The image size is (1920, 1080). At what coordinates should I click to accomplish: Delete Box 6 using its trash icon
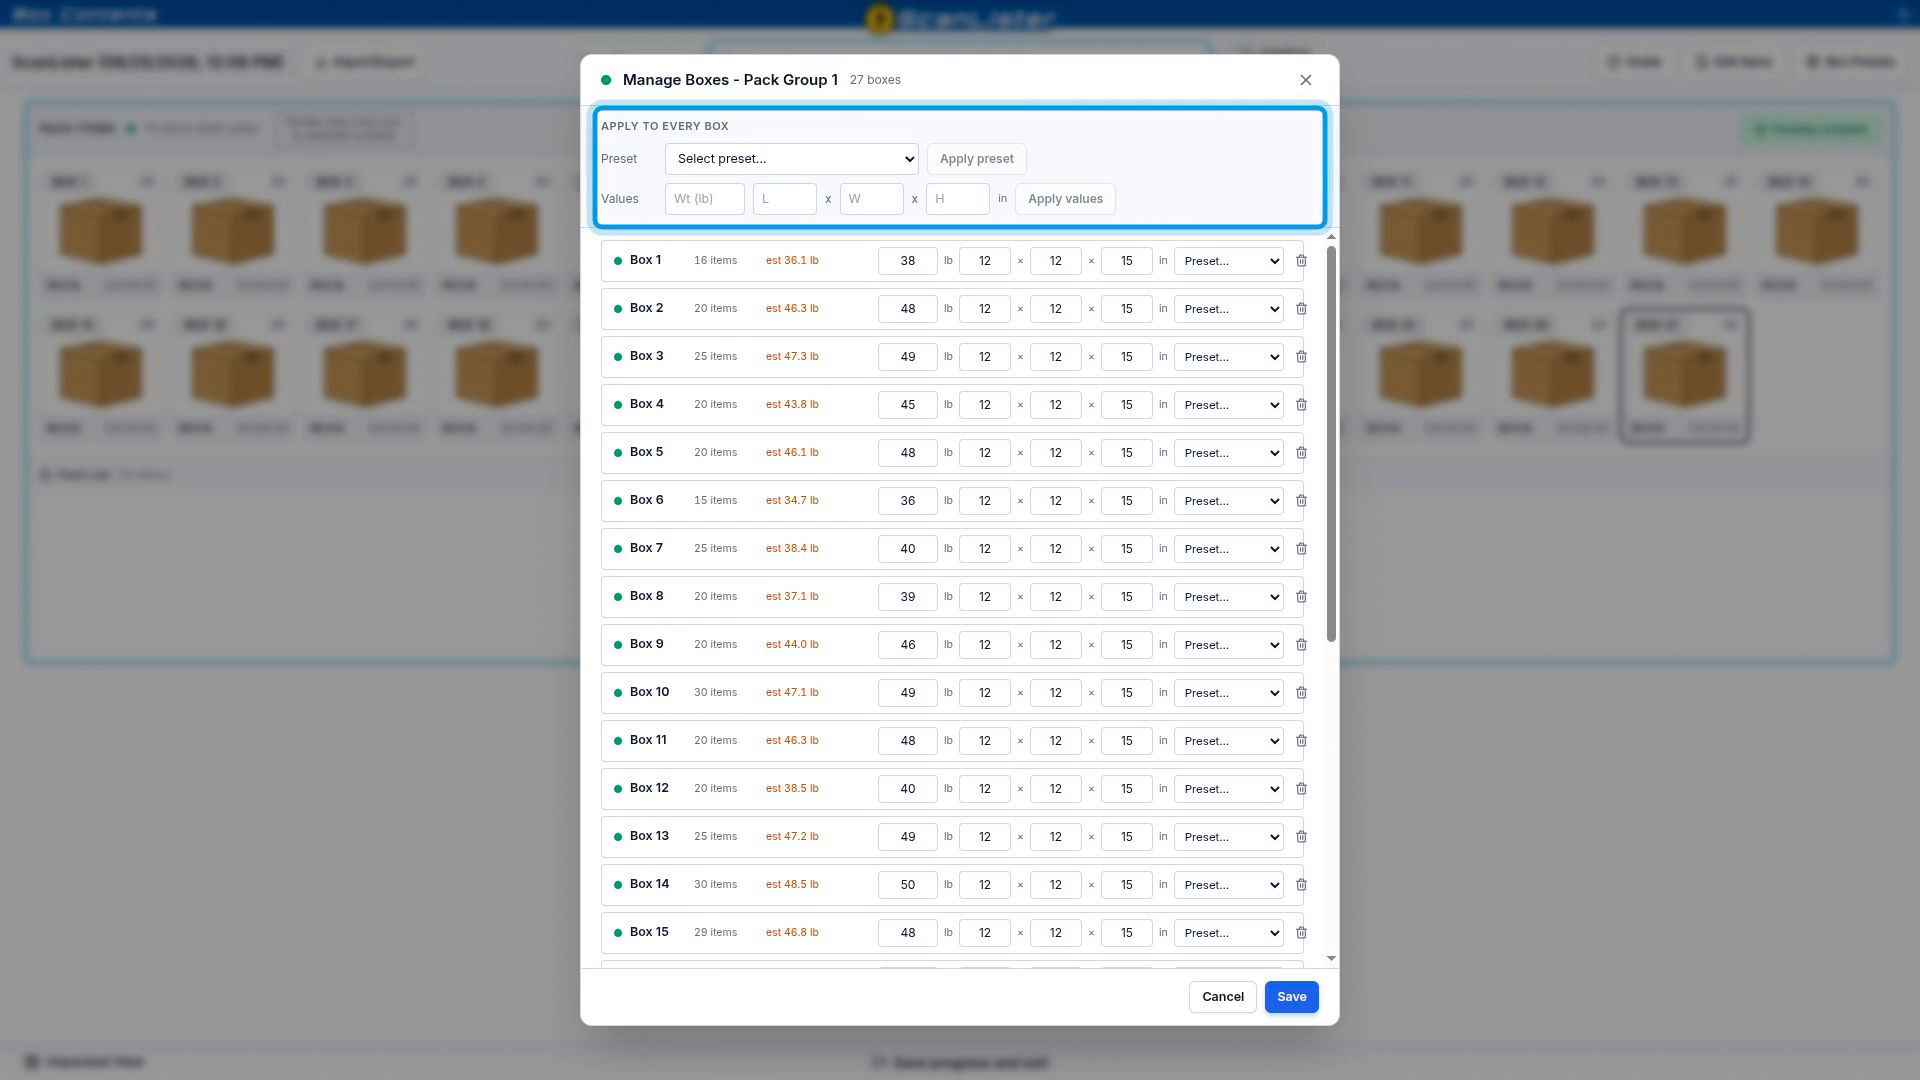[1301, 501]
